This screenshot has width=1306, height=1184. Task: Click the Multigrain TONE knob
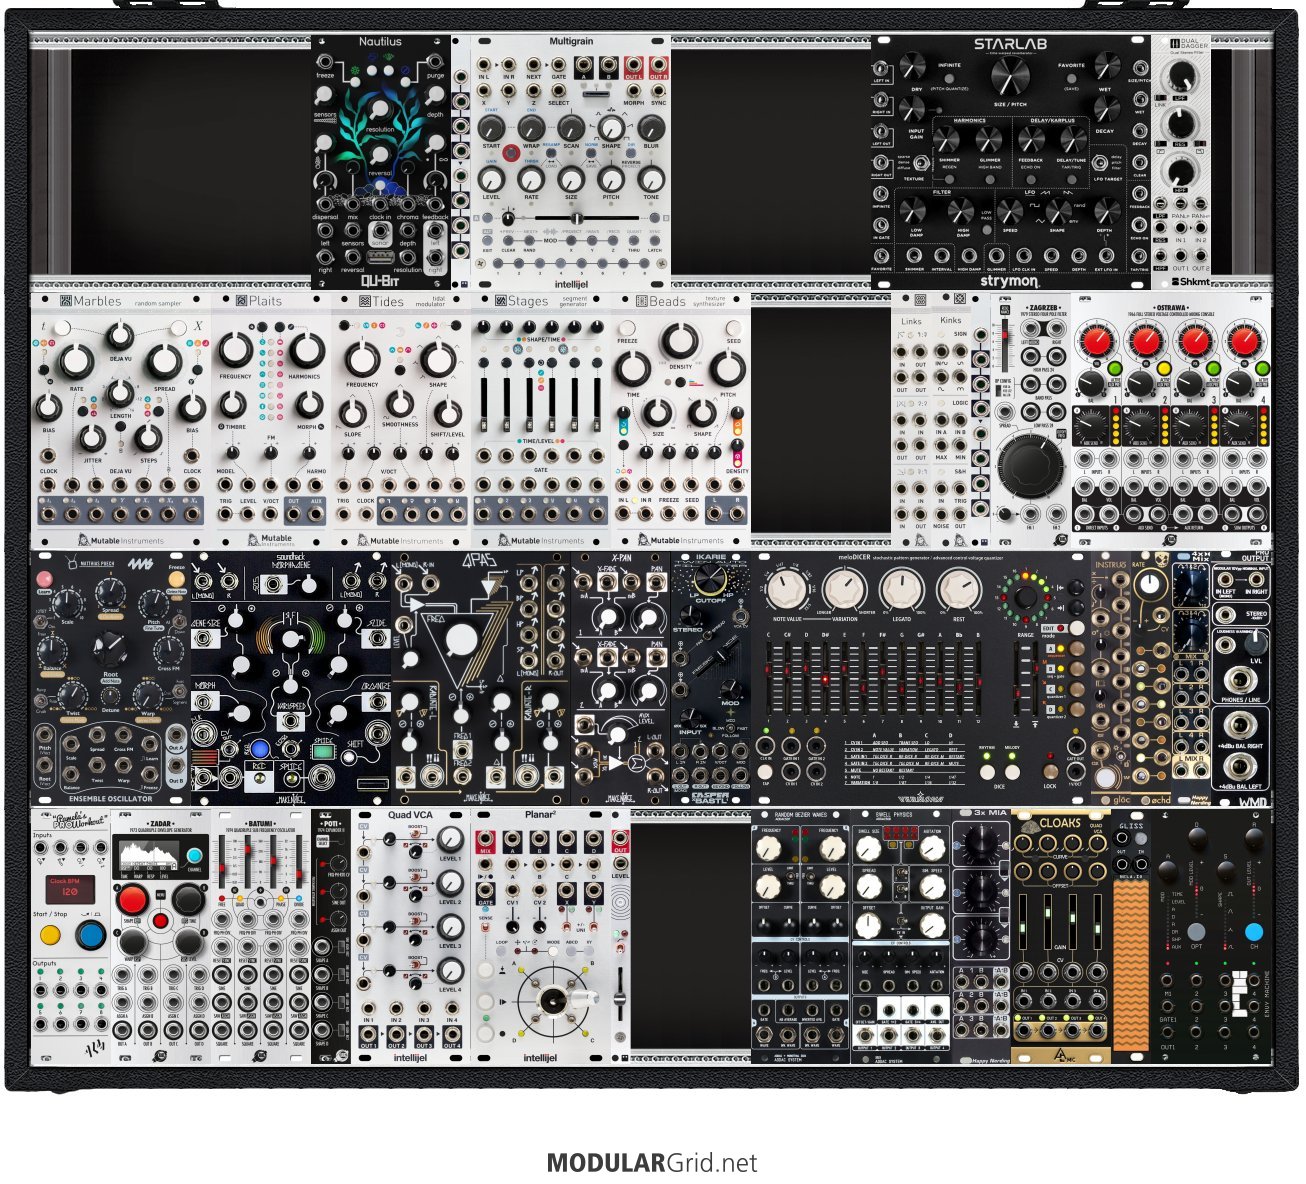pyautogui.click(x=651, y=179)
